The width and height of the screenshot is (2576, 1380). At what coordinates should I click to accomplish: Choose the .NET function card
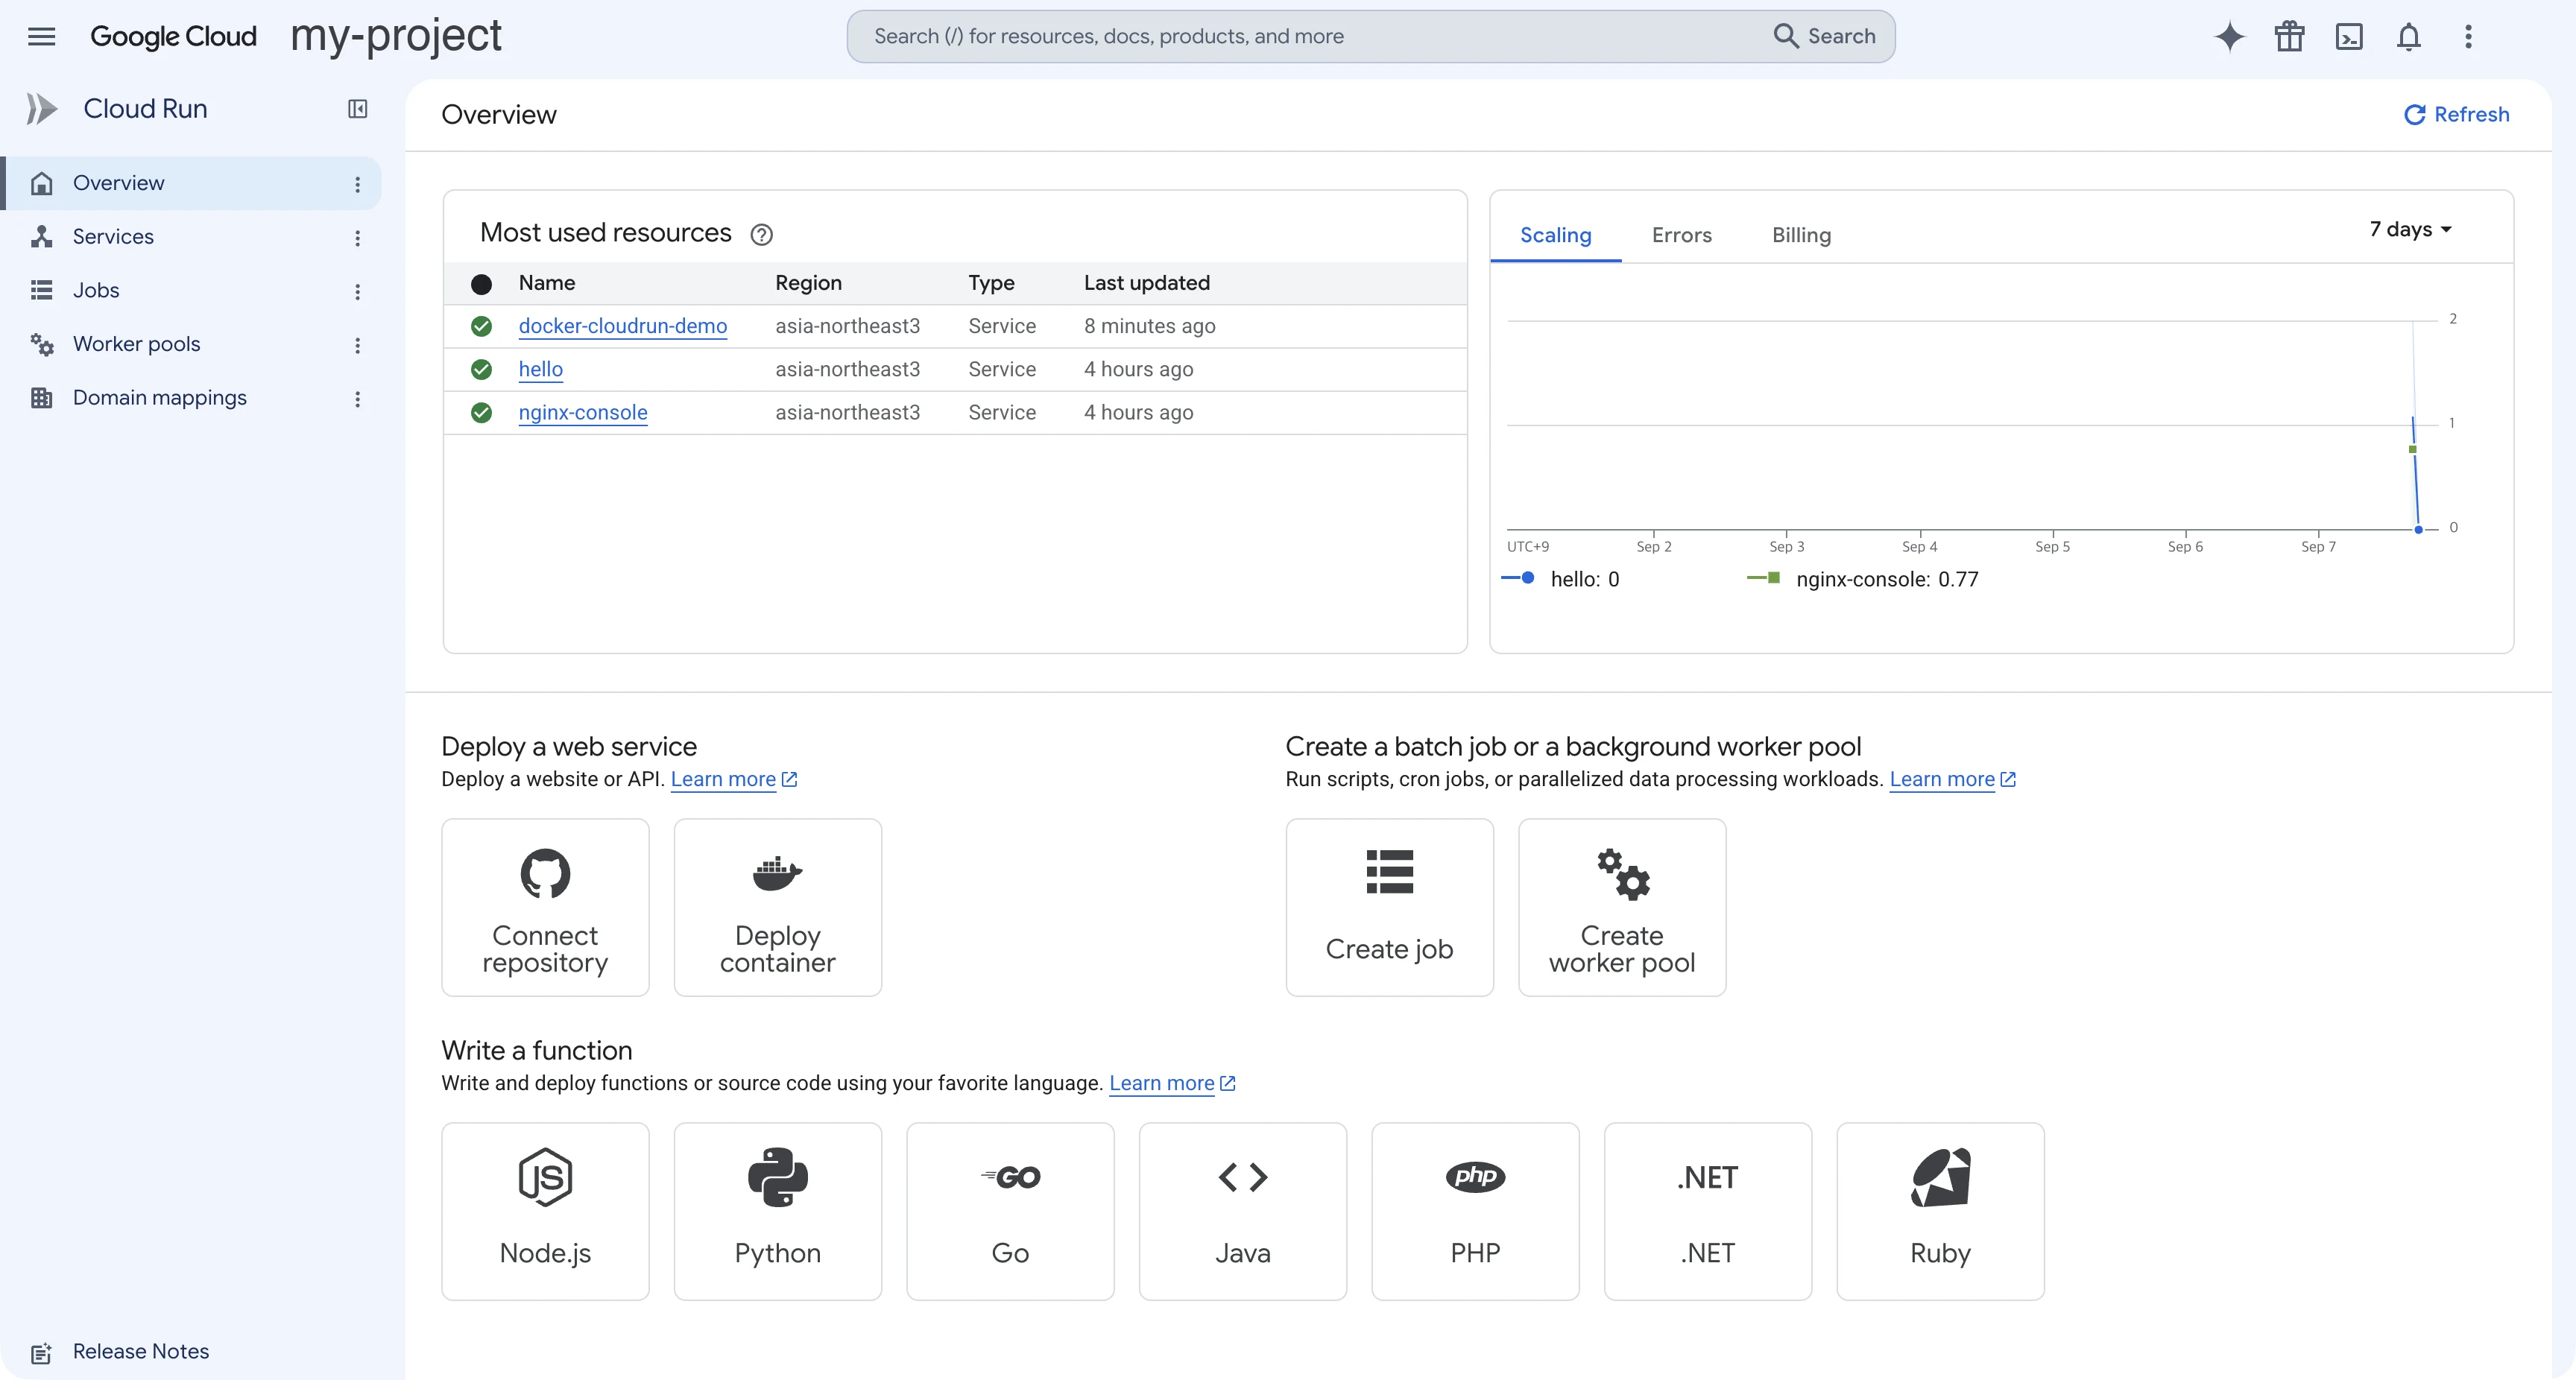point(1707,1211)
